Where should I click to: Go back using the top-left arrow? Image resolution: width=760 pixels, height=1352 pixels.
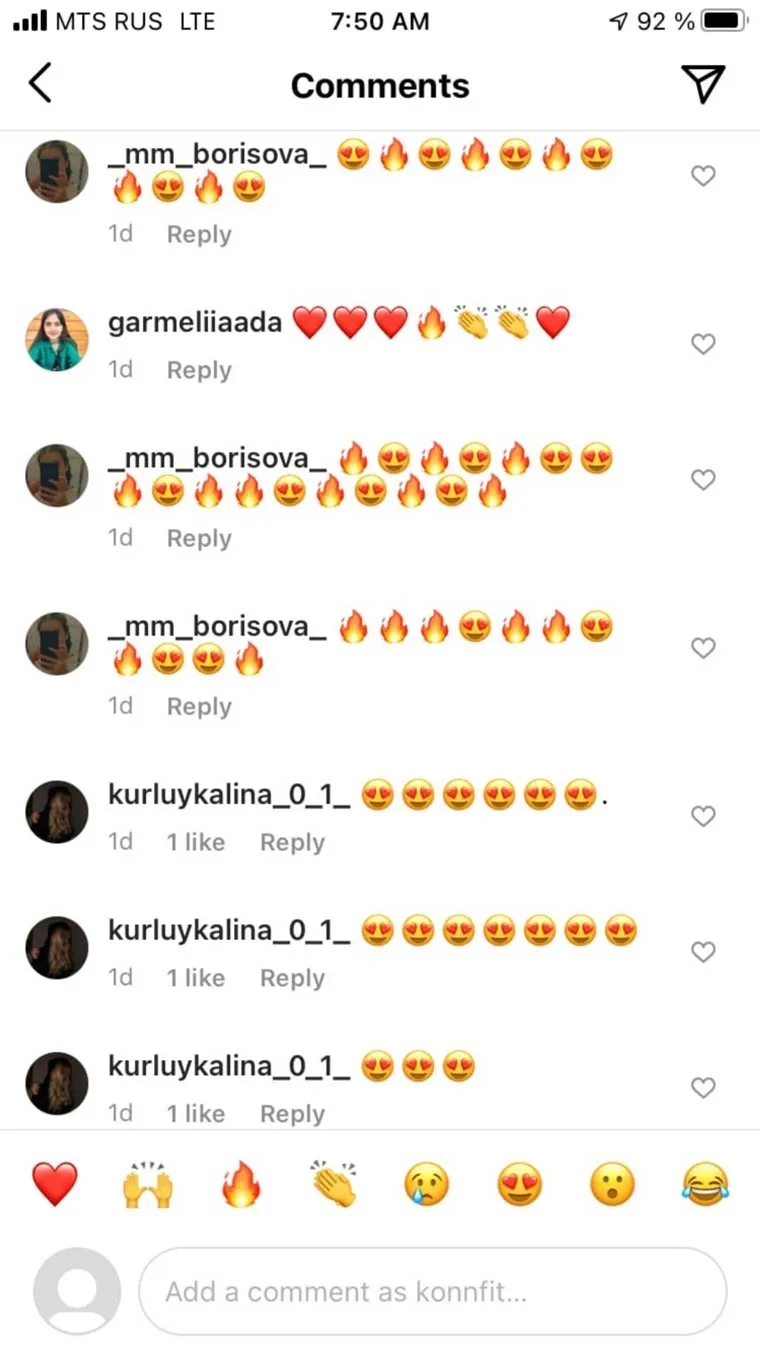pyautogui.click(x=39, y=84)
